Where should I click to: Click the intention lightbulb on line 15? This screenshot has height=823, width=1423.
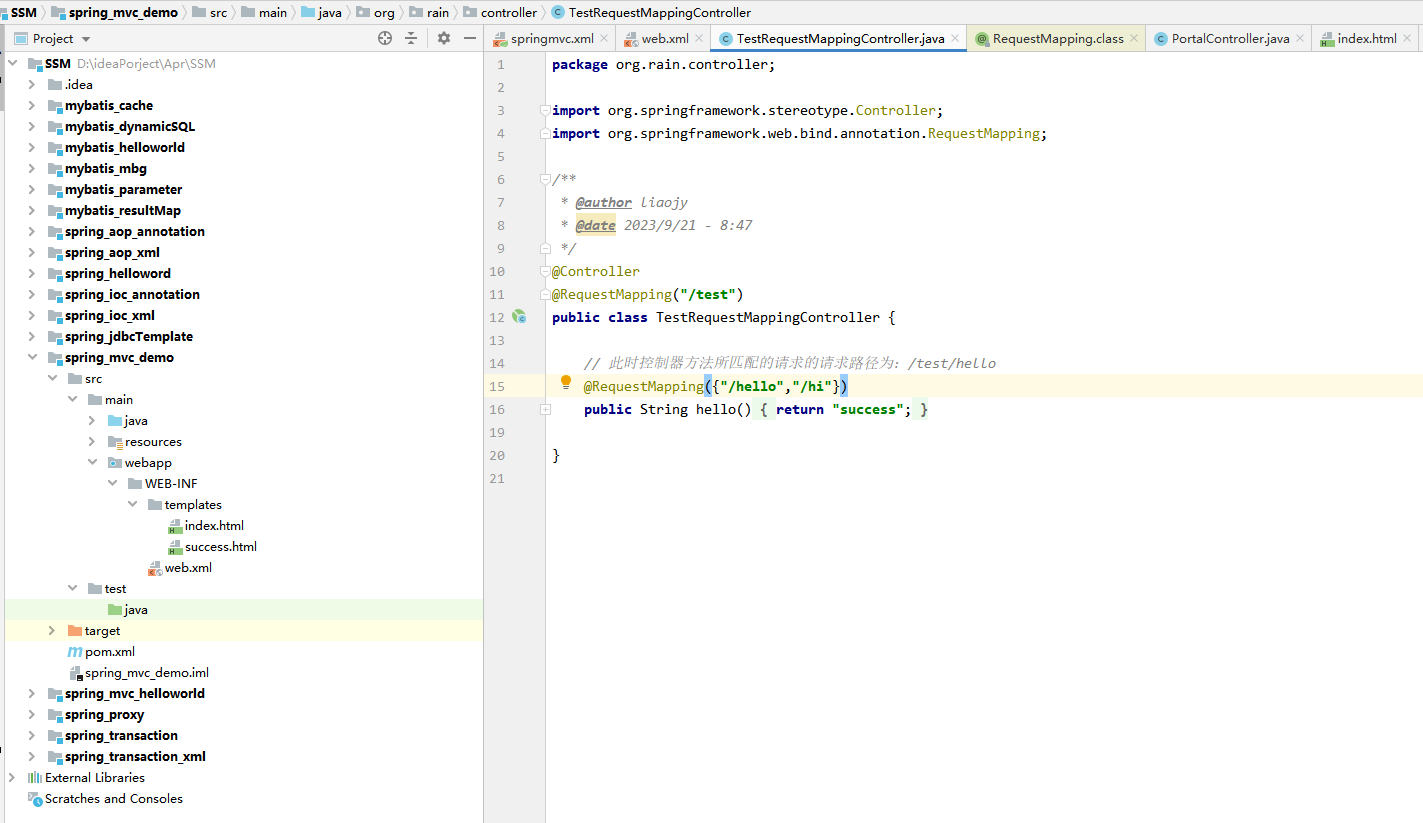(566, 383)
